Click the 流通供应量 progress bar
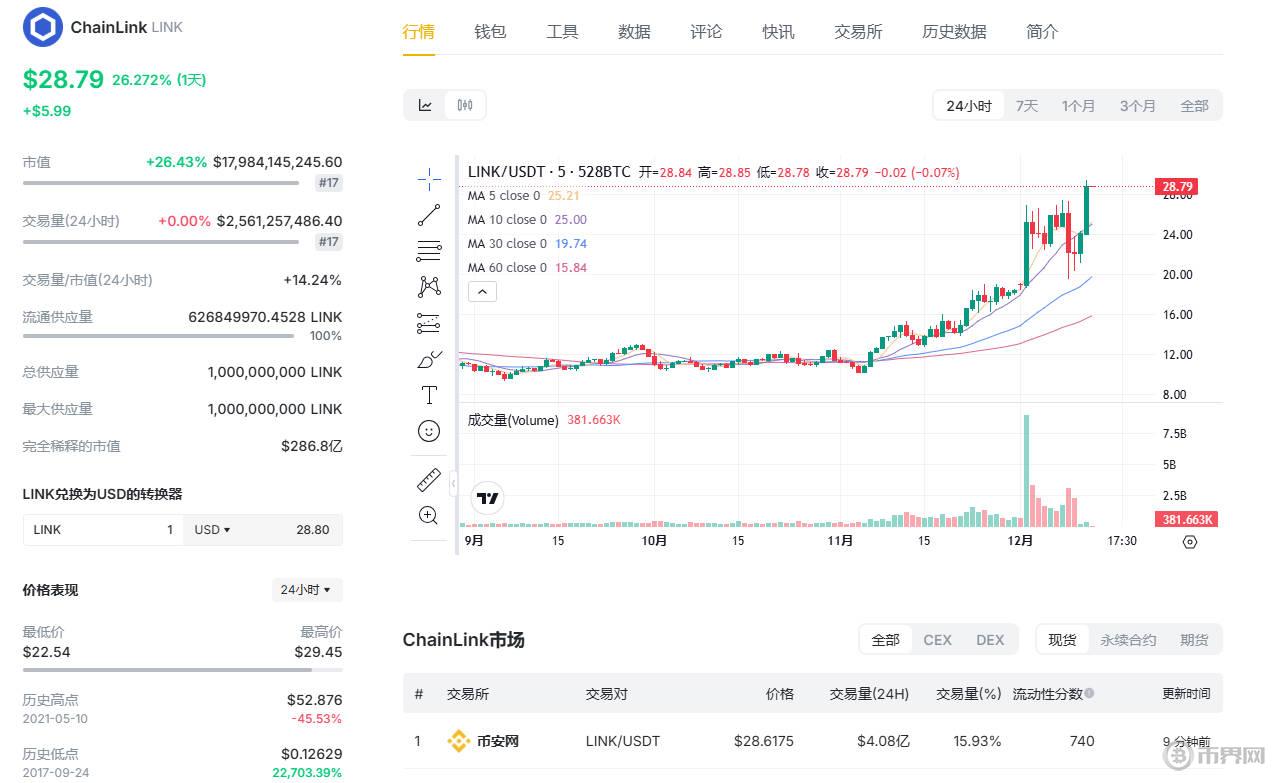The width and height of the screenshot is (1276, 783). pos(159,336)
